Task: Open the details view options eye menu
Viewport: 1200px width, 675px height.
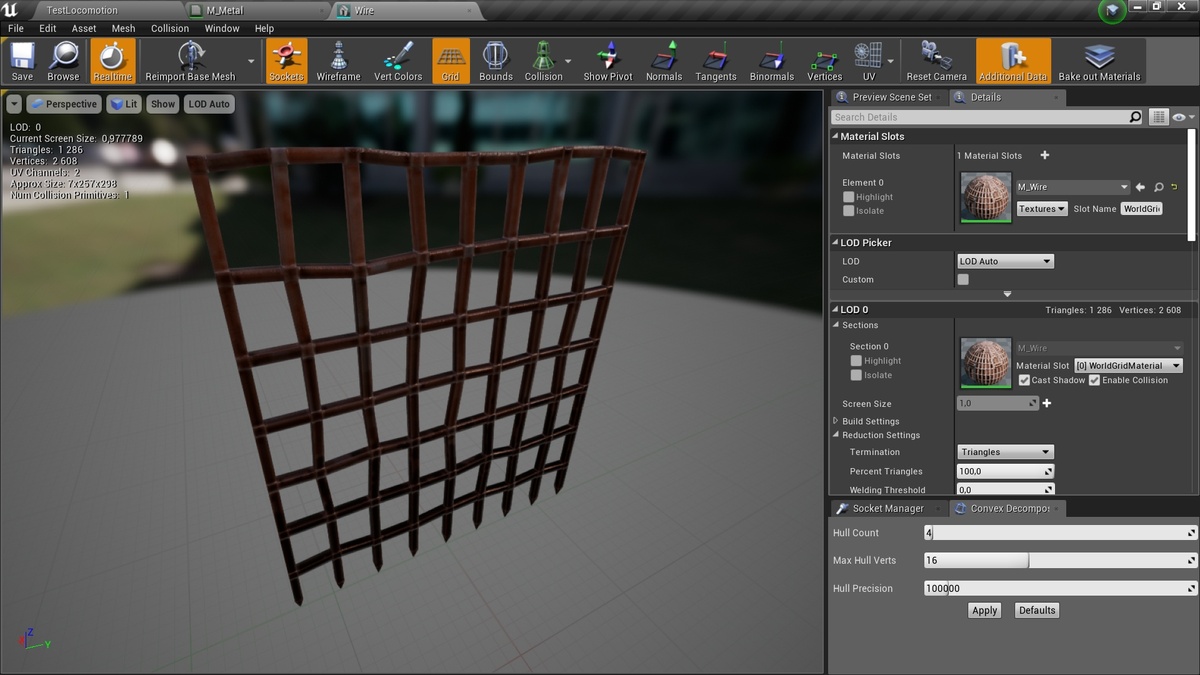Action: 1183,117
